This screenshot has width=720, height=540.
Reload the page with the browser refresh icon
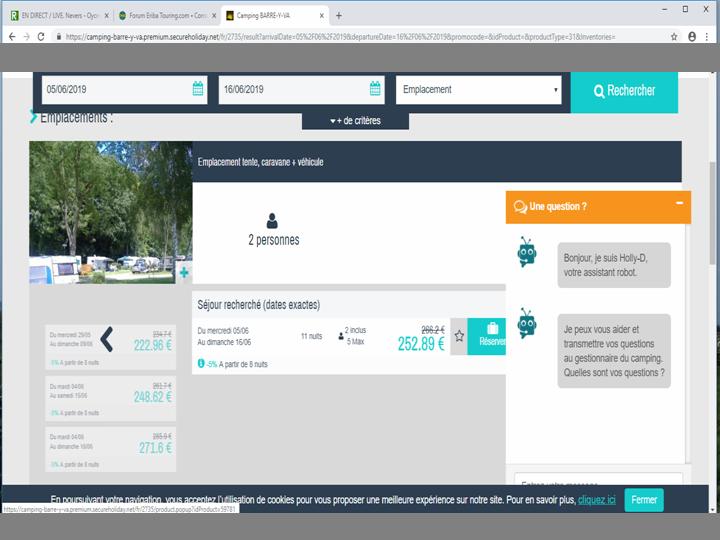point(40,36)
